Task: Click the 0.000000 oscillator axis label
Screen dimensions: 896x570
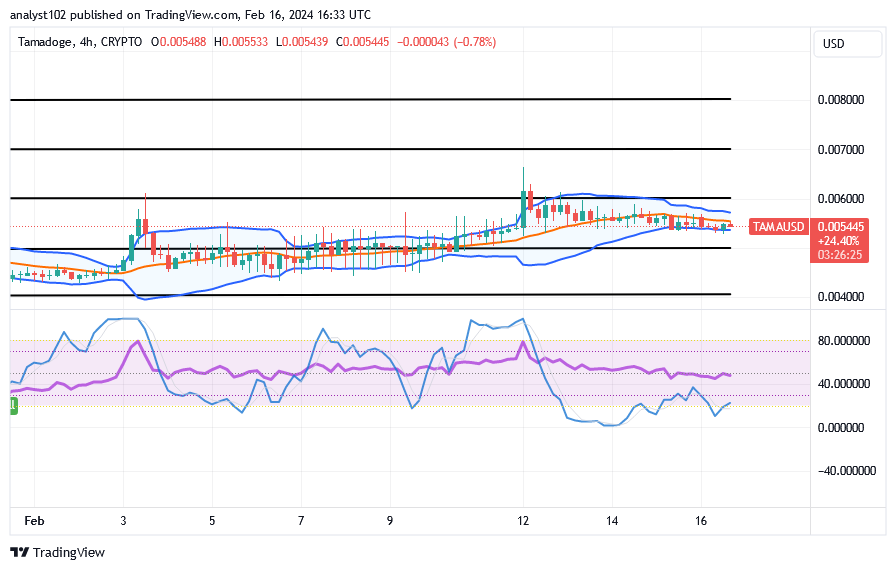Action: pyautogui.click(x=841, y=428)
